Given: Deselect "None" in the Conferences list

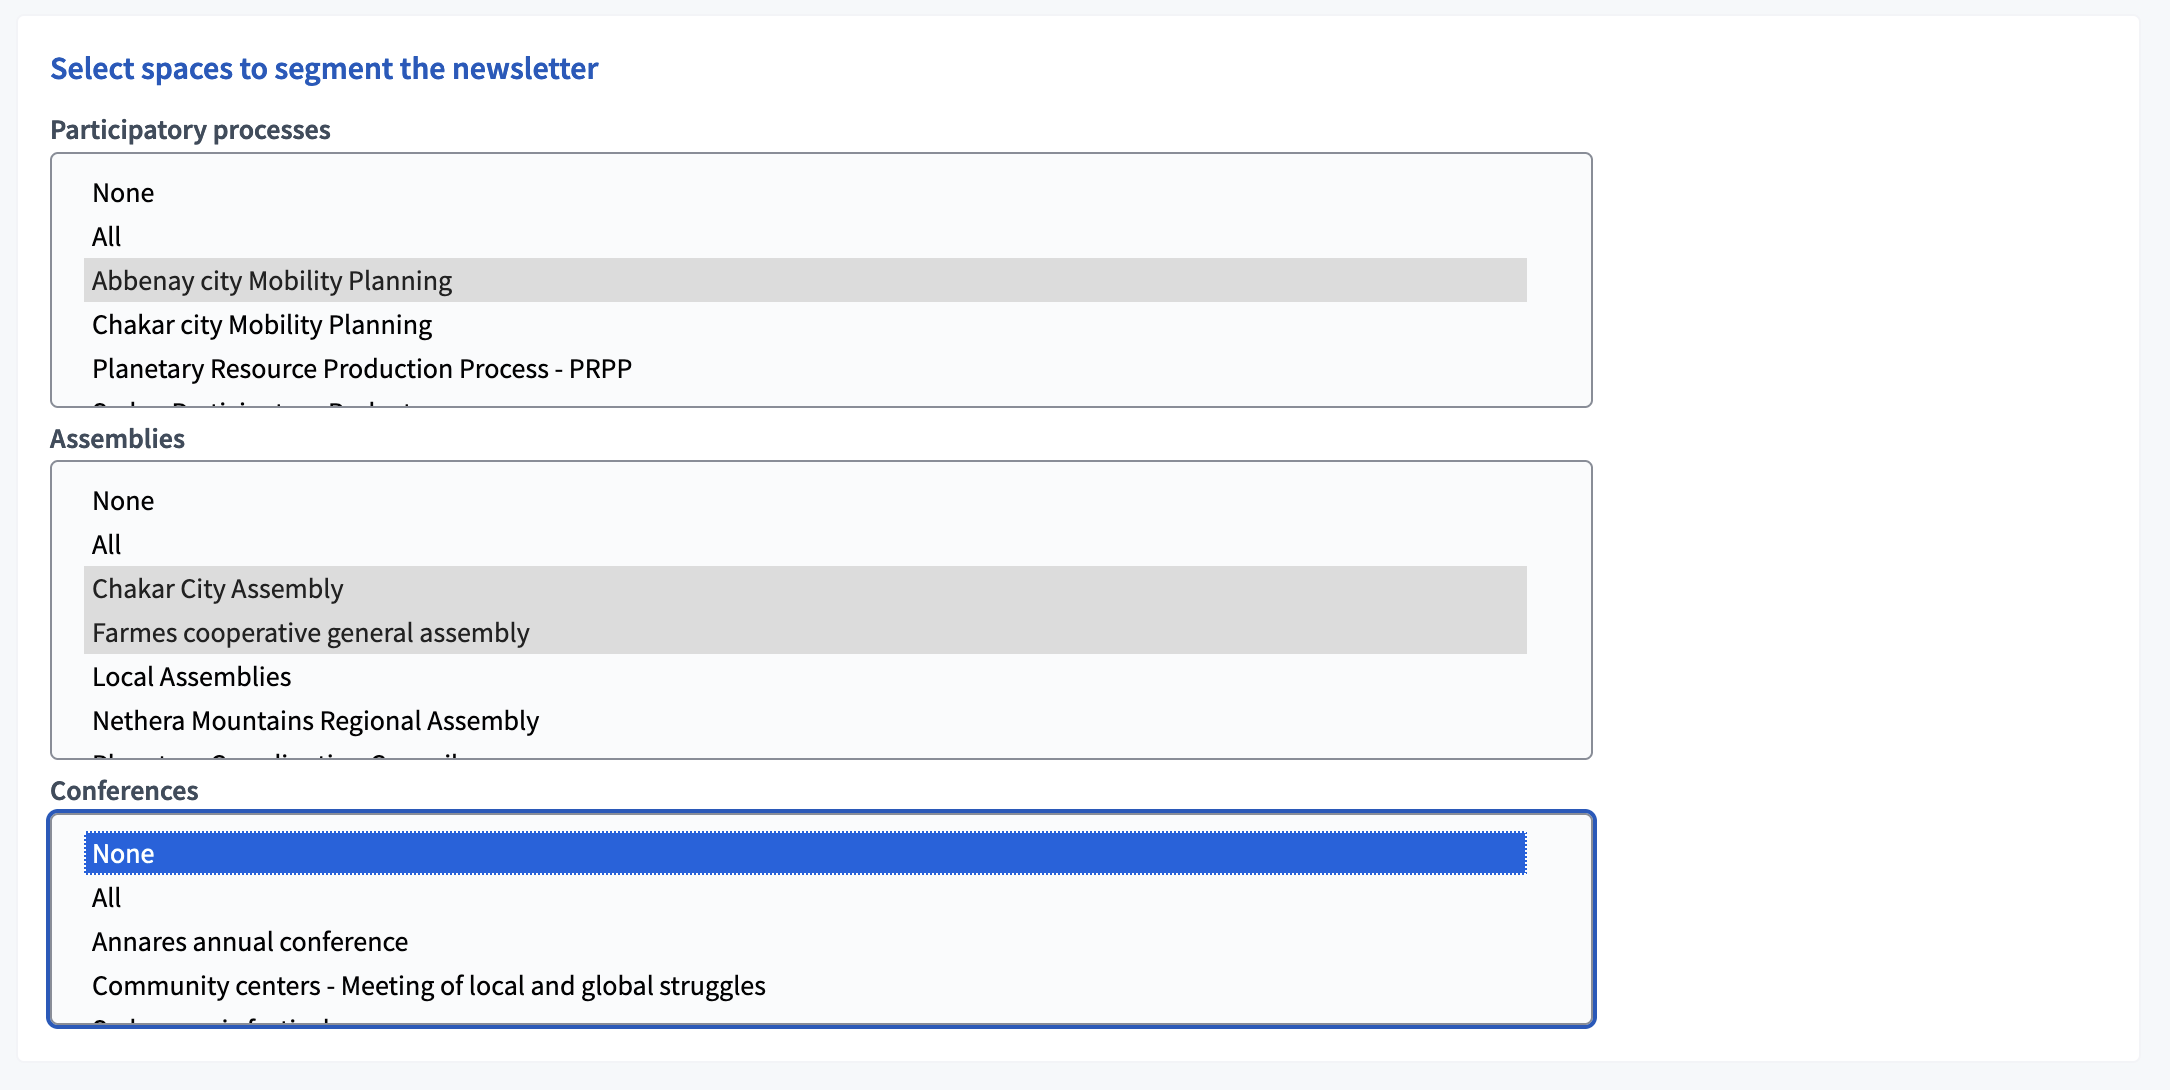Looking at the screenshot, I should [123, 853].
